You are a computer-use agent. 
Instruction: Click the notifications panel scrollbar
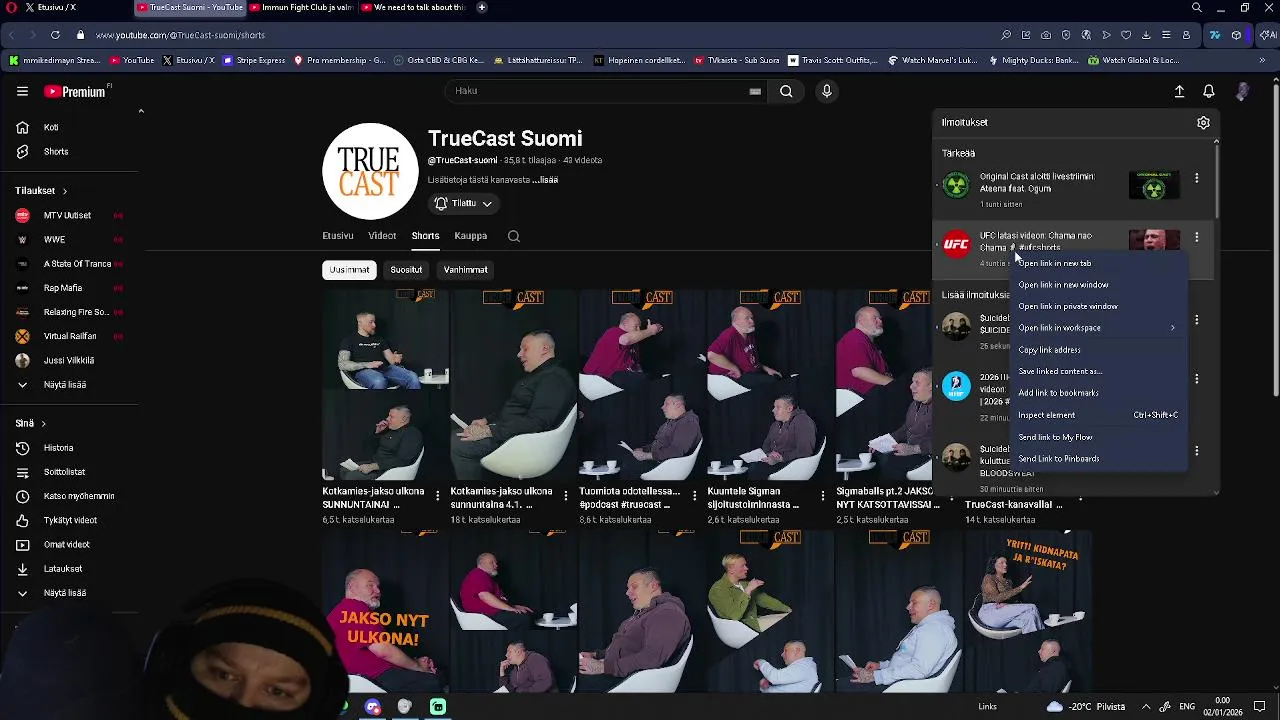click(1217, 180)
